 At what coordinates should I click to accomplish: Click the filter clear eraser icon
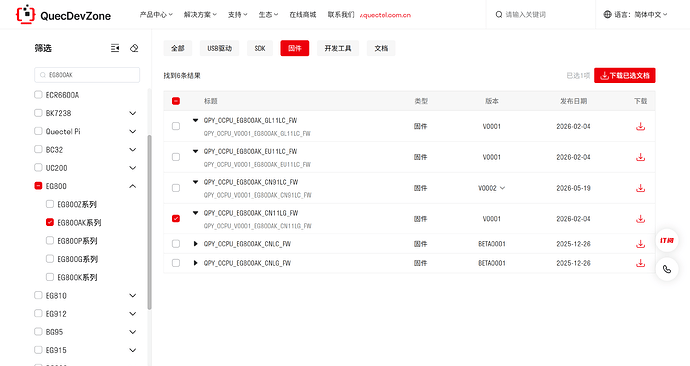tap(134, 48)
